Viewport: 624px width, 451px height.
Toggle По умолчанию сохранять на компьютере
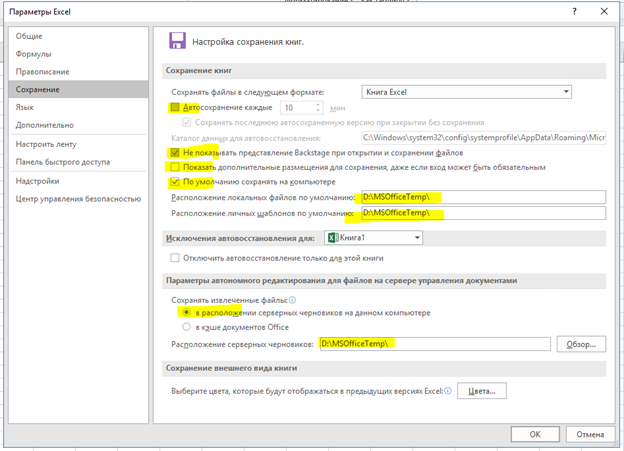click(x=175, y=182)
